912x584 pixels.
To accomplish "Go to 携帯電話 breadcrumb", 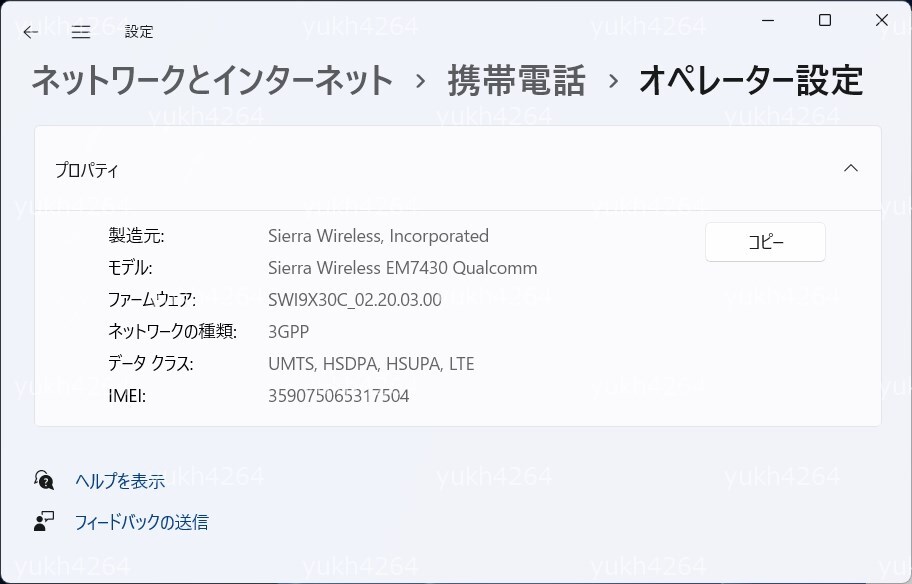I will coord(516,81).
